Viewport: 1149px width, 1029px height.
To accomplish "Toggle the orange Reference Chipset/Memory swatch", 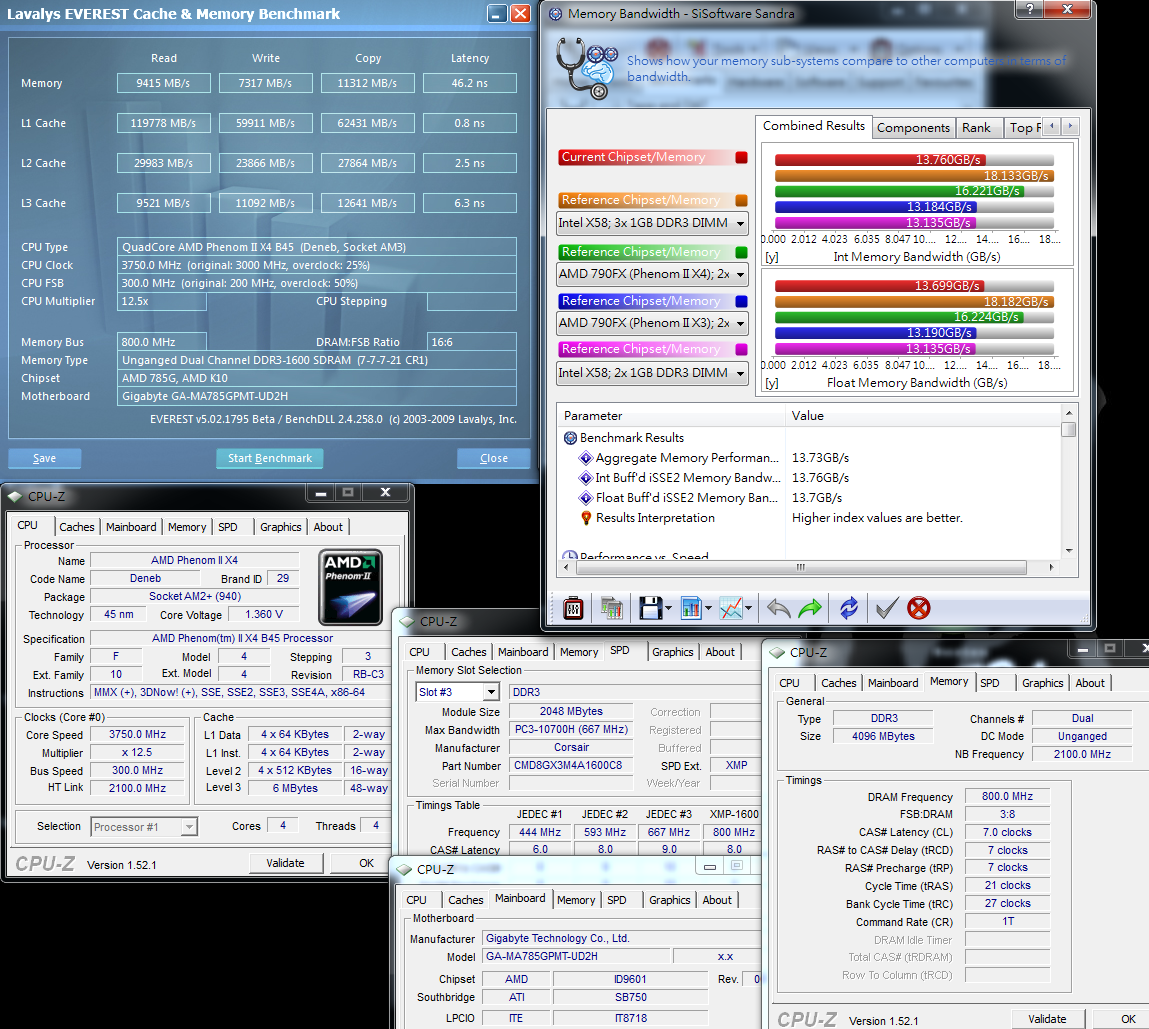I will (741, 200).
